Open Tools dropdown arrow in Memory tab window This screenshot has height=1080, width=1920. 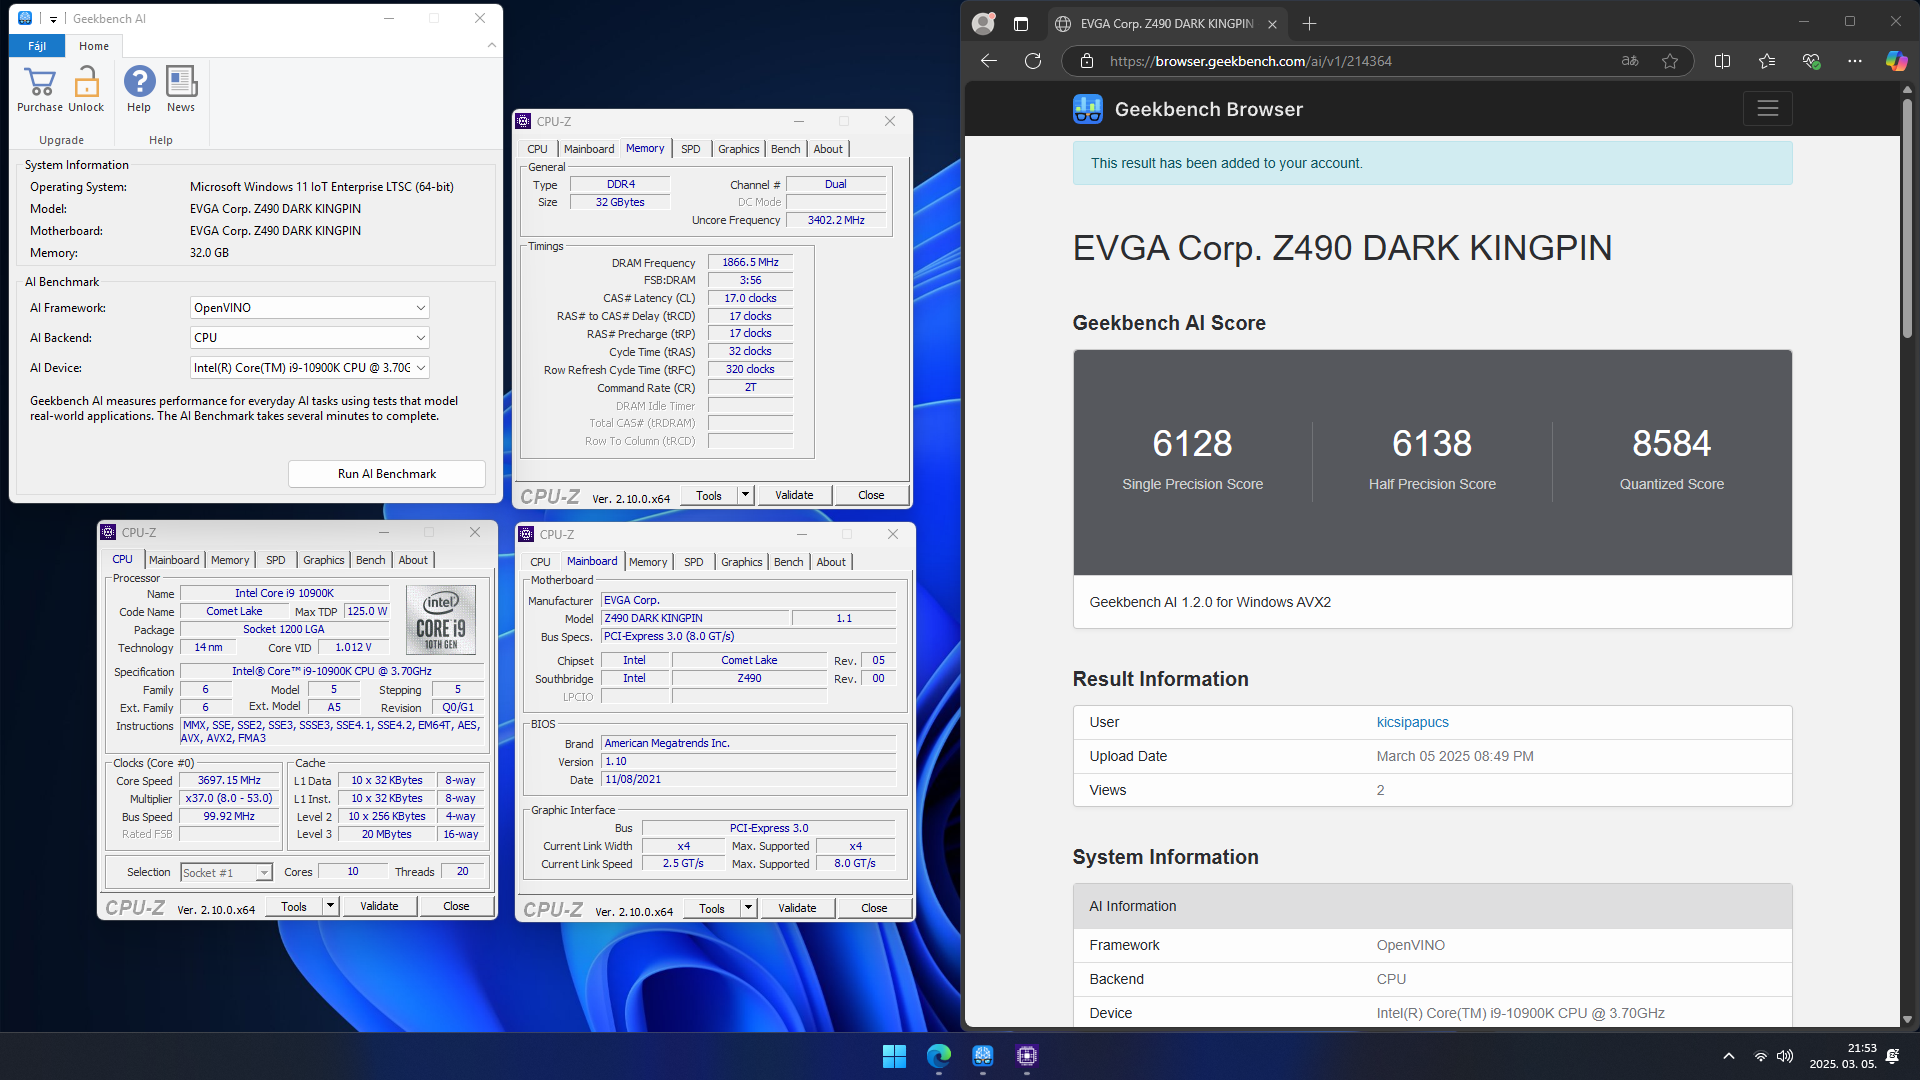pyautogui.click(x=745, y=495)
